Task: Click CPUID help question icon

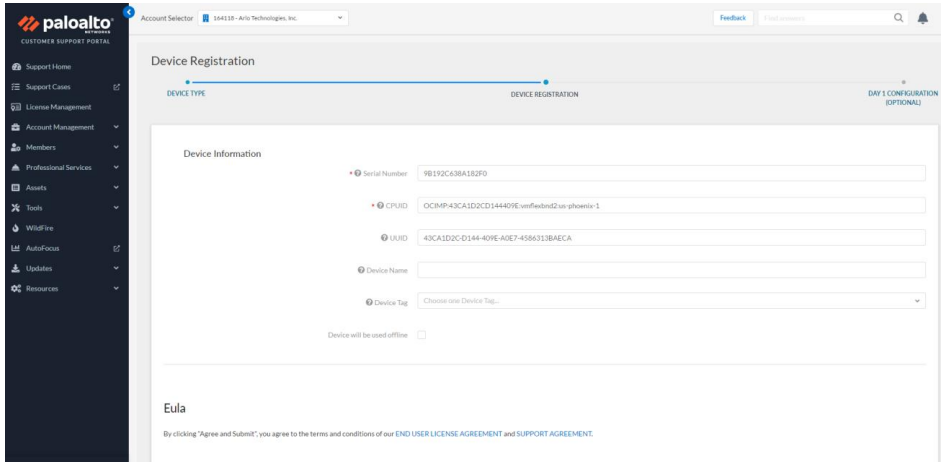Action: click(x=380, y=205)
